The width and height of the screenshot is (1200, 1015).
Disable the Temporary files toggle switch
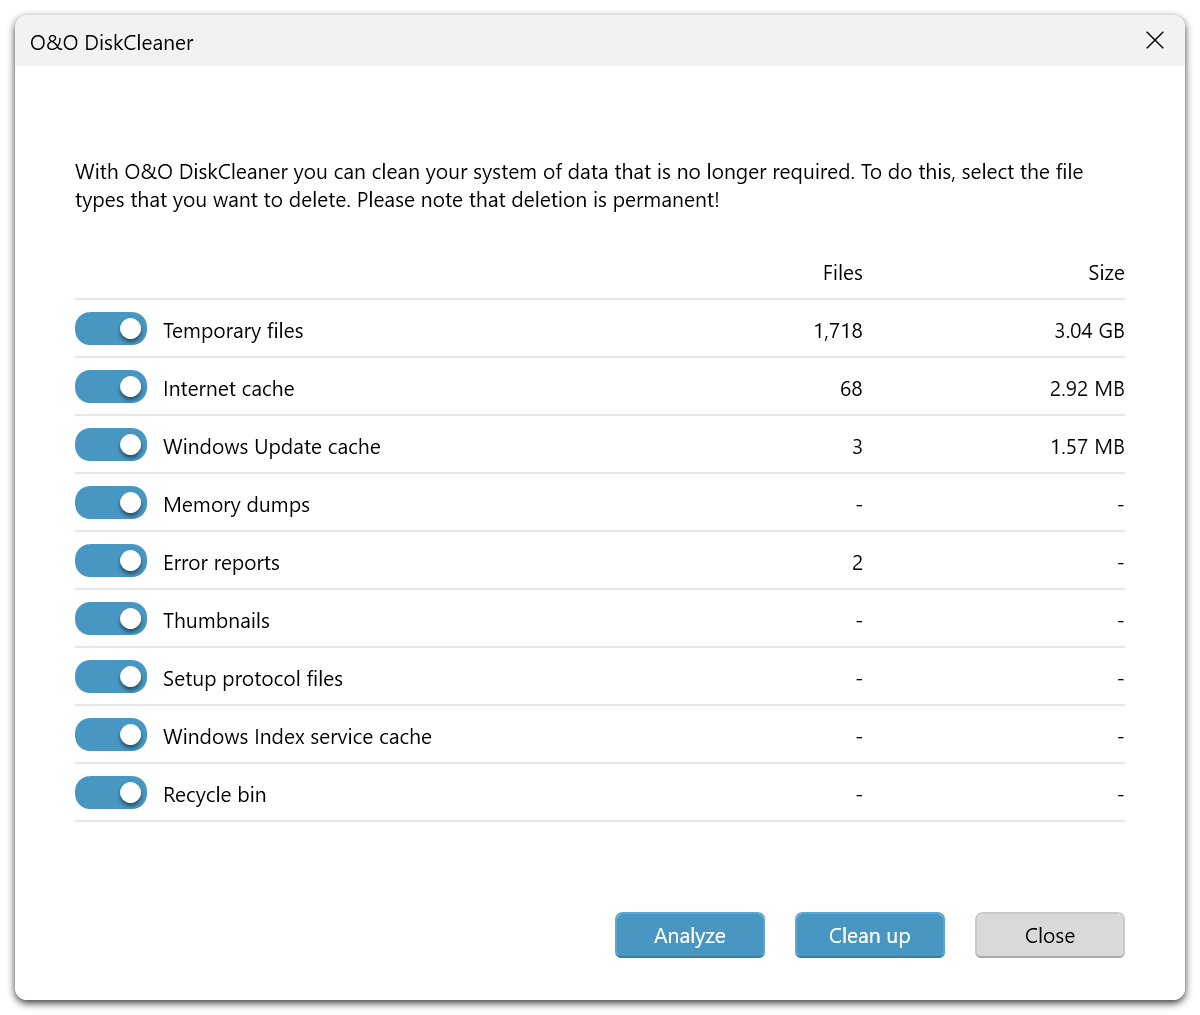(x=111, y=329)
